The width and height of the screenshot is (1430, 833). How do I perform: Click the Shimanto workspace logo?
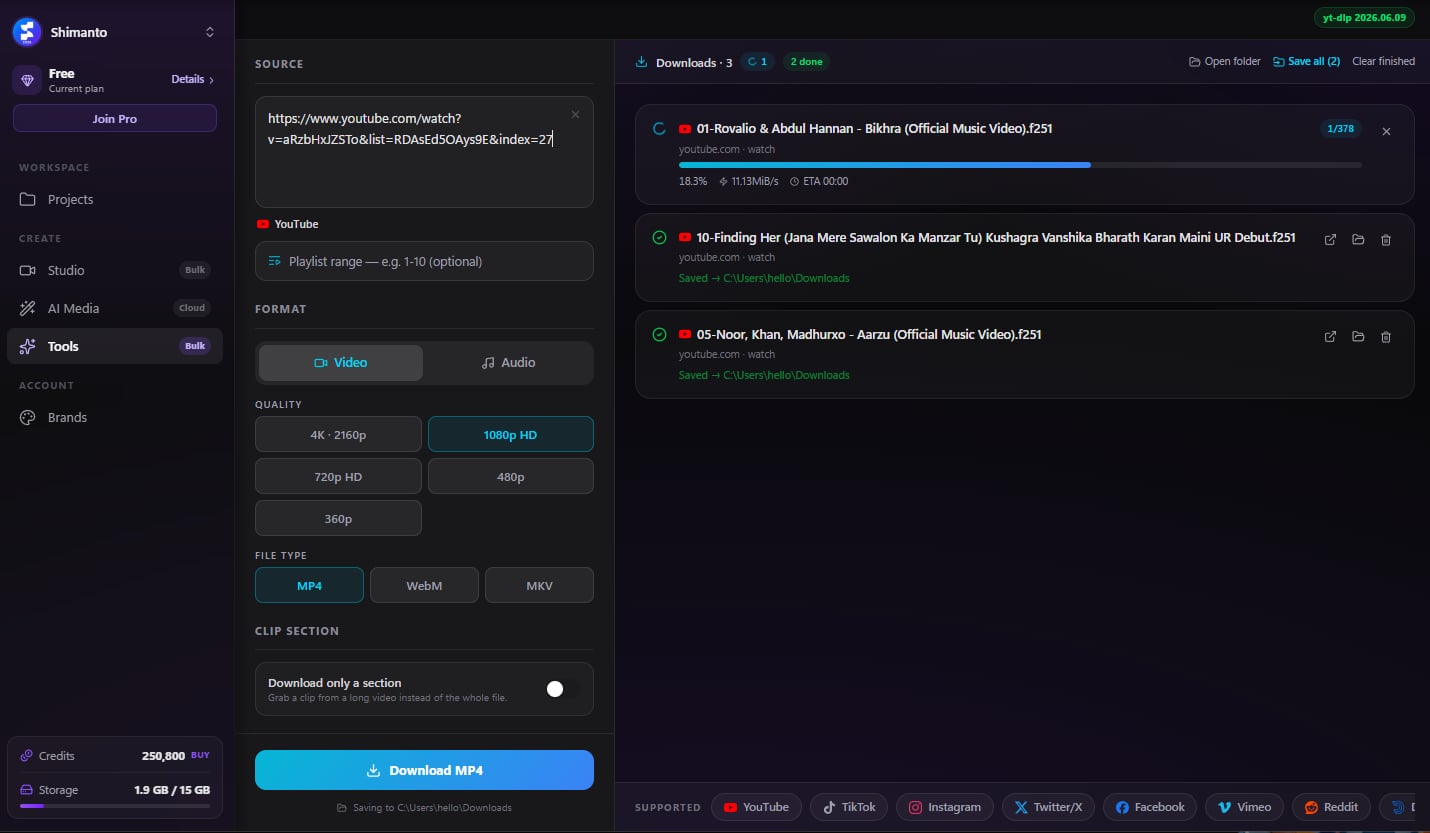pyautogui.click(x=27, y=32)
